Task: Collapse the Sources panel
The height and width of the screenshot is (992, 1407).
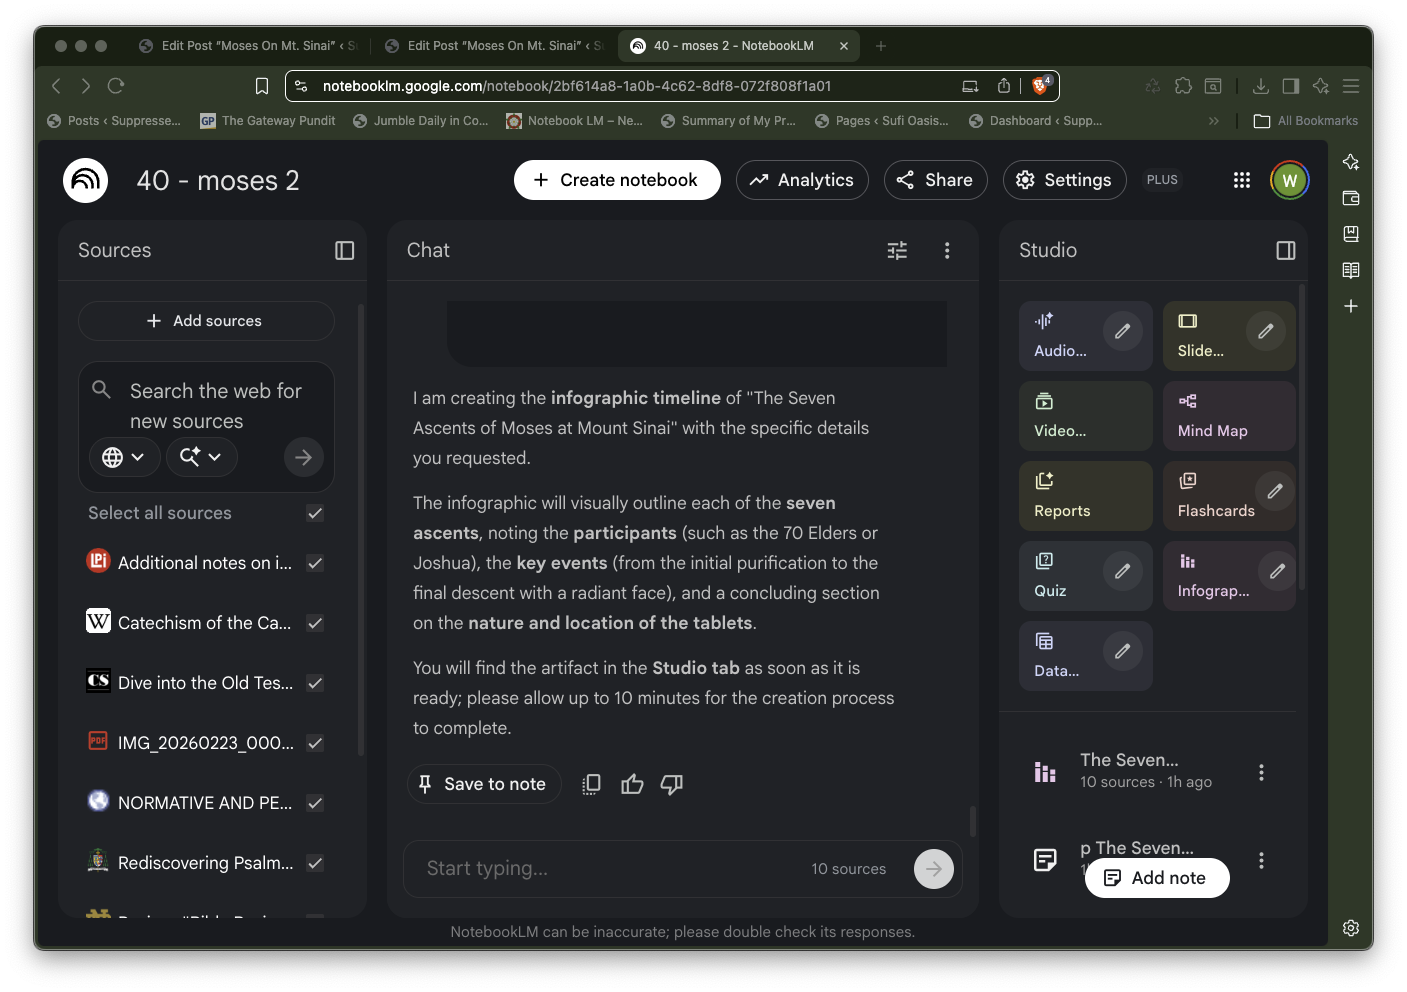Action: [x=344, y=251]
